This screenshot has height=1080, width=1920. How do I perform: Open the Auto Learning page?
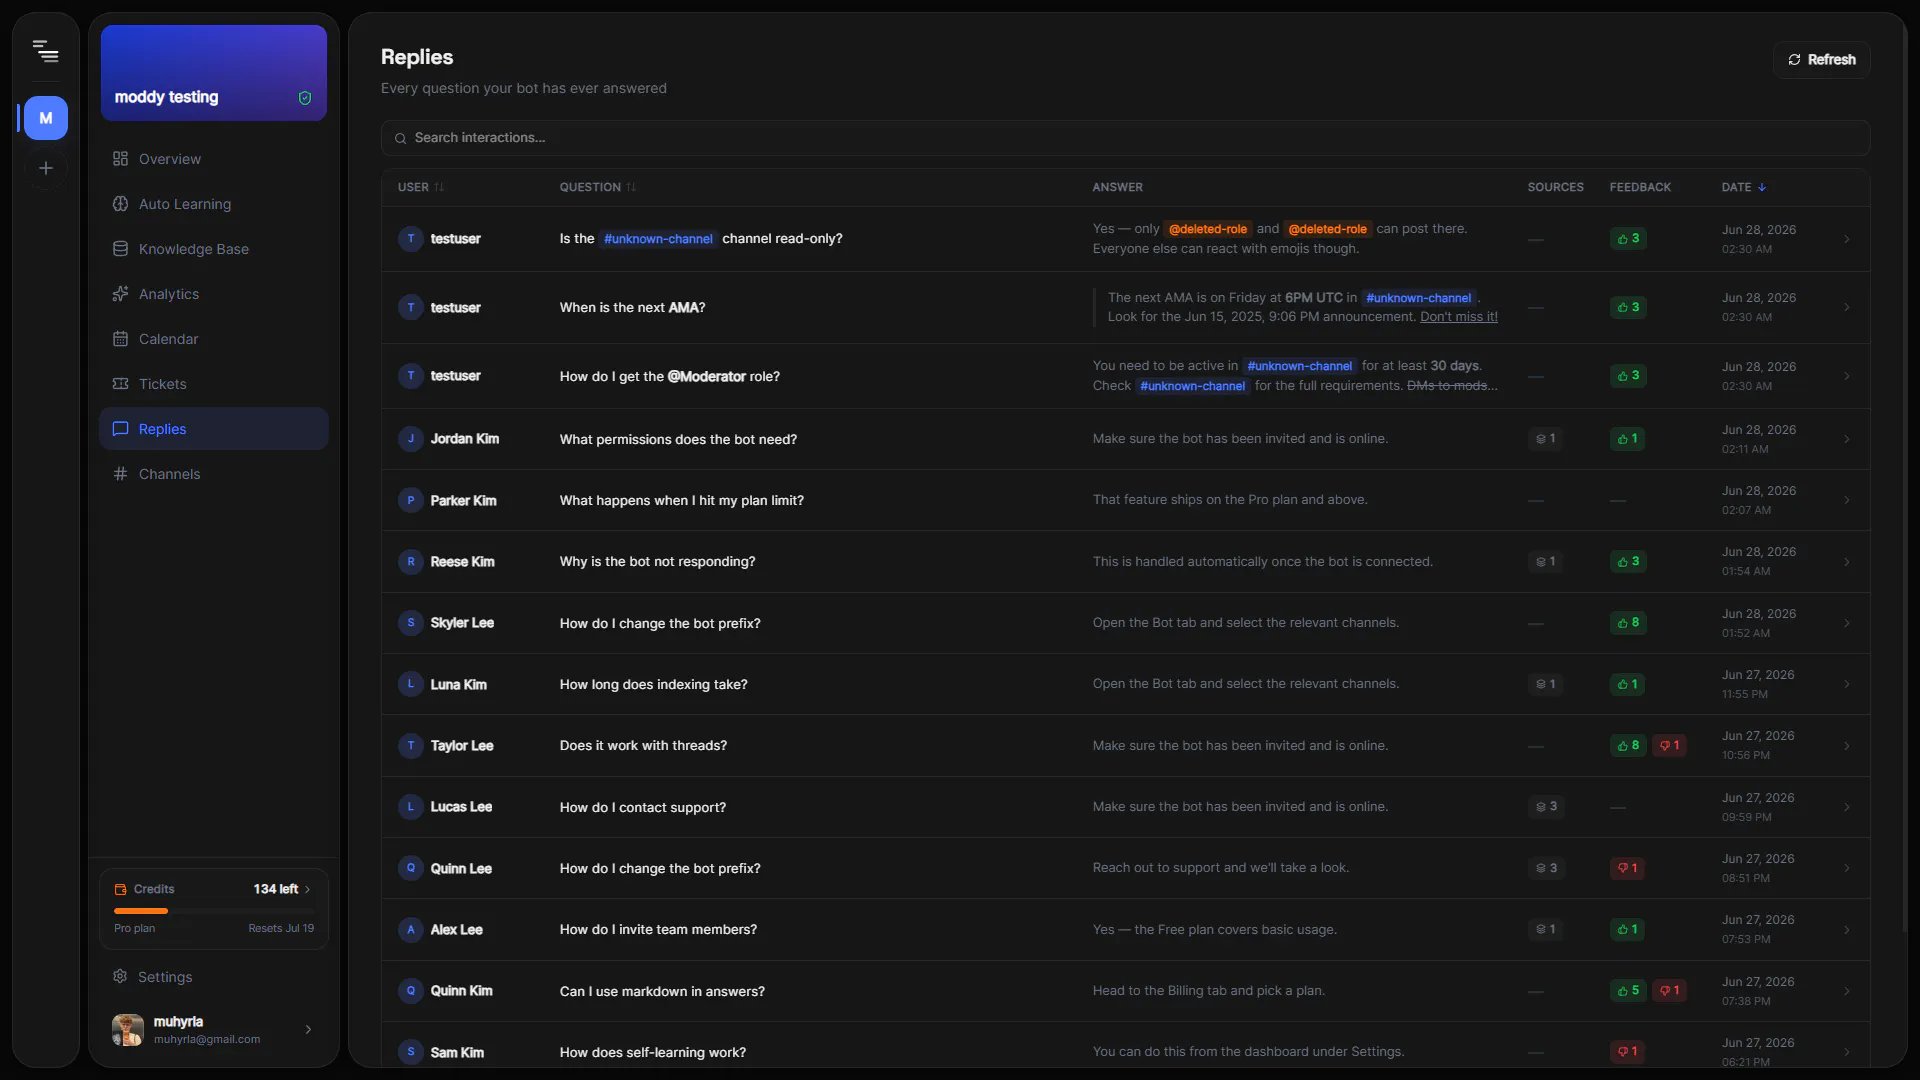(x=214, y=204)
